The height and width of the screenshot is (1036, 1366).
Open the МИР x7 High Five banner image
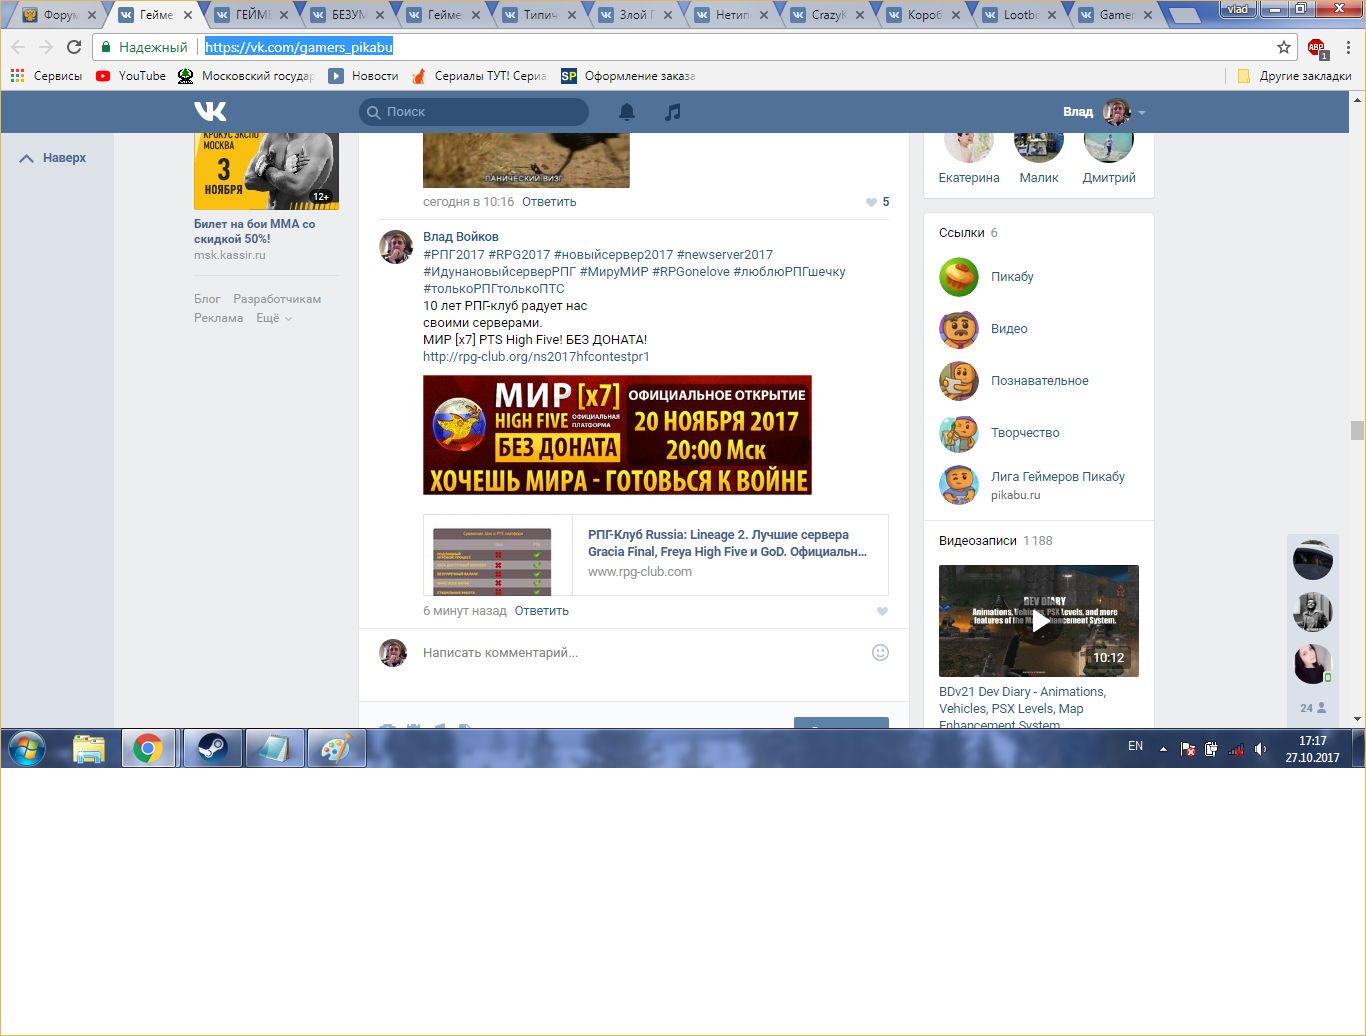617,435
